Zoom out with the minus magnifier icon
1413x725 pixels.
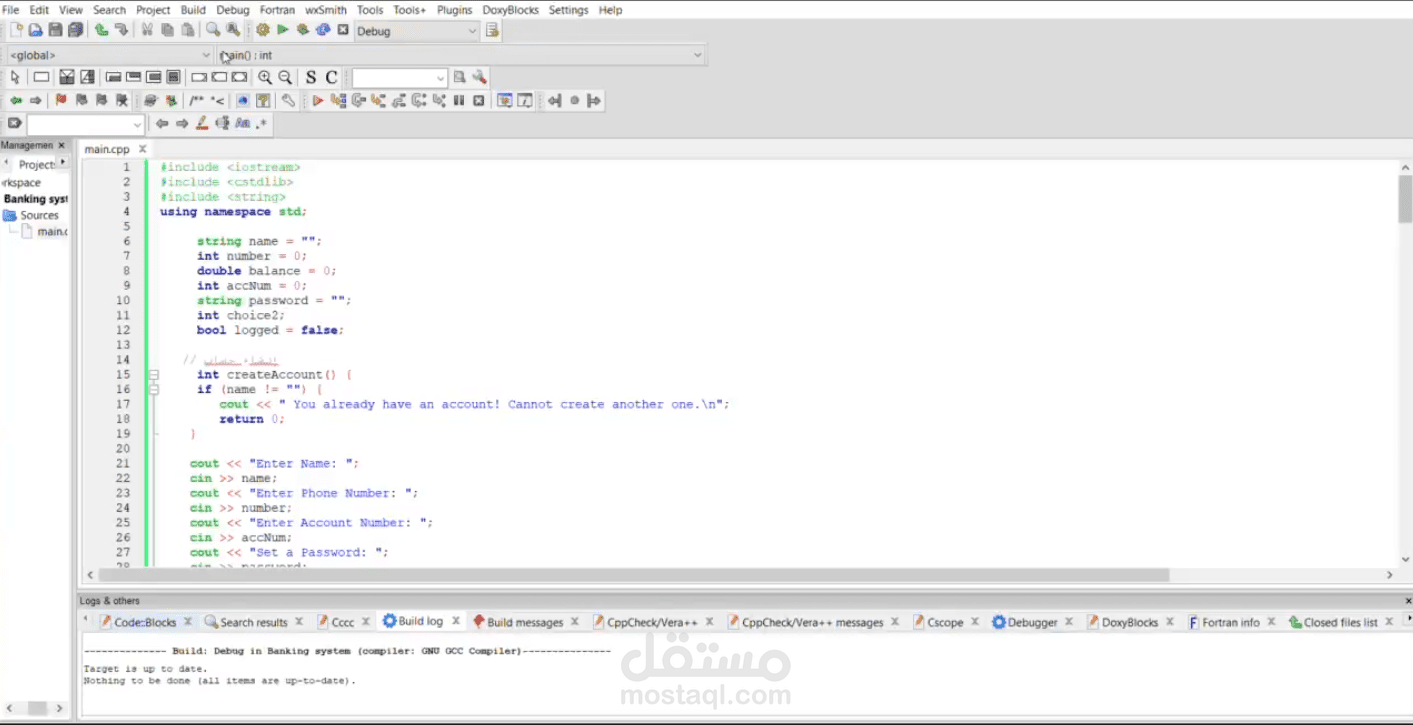click(x=285, y=77)
